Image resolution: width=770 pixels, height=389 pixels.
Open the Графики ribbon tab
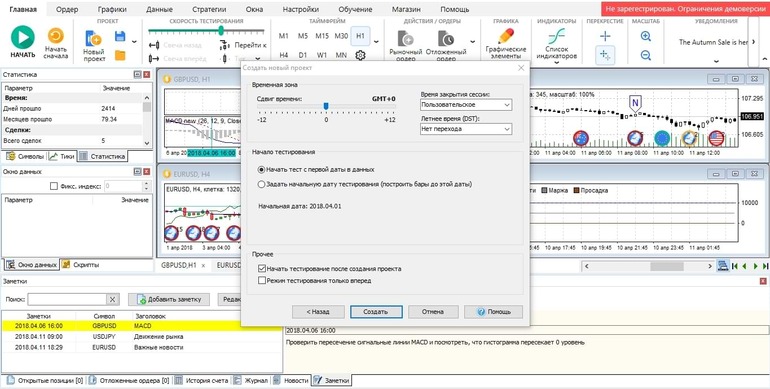point(111,9)
